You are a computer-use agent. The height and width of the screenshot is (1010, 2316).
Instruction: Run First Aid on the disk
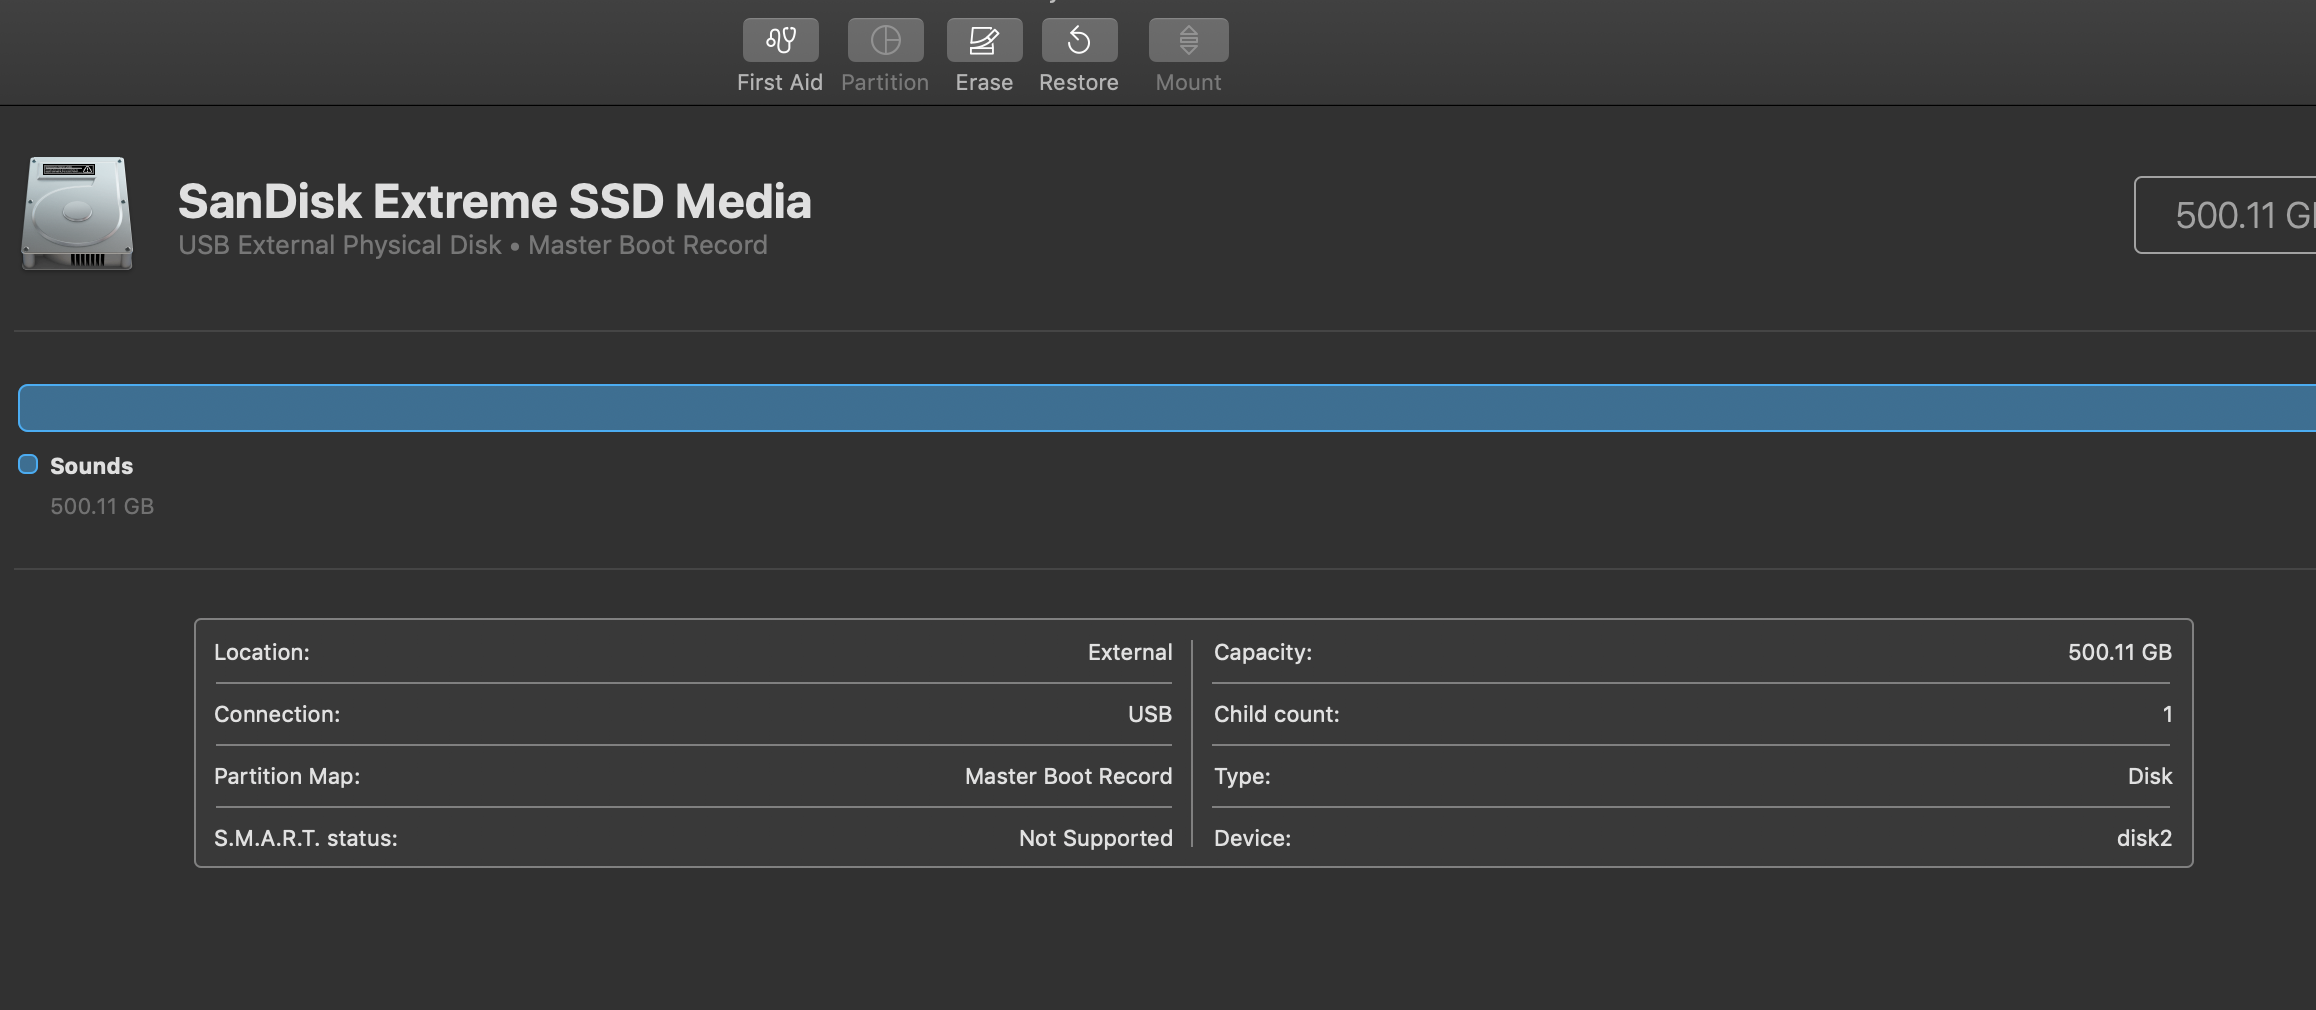pos(780,40)
